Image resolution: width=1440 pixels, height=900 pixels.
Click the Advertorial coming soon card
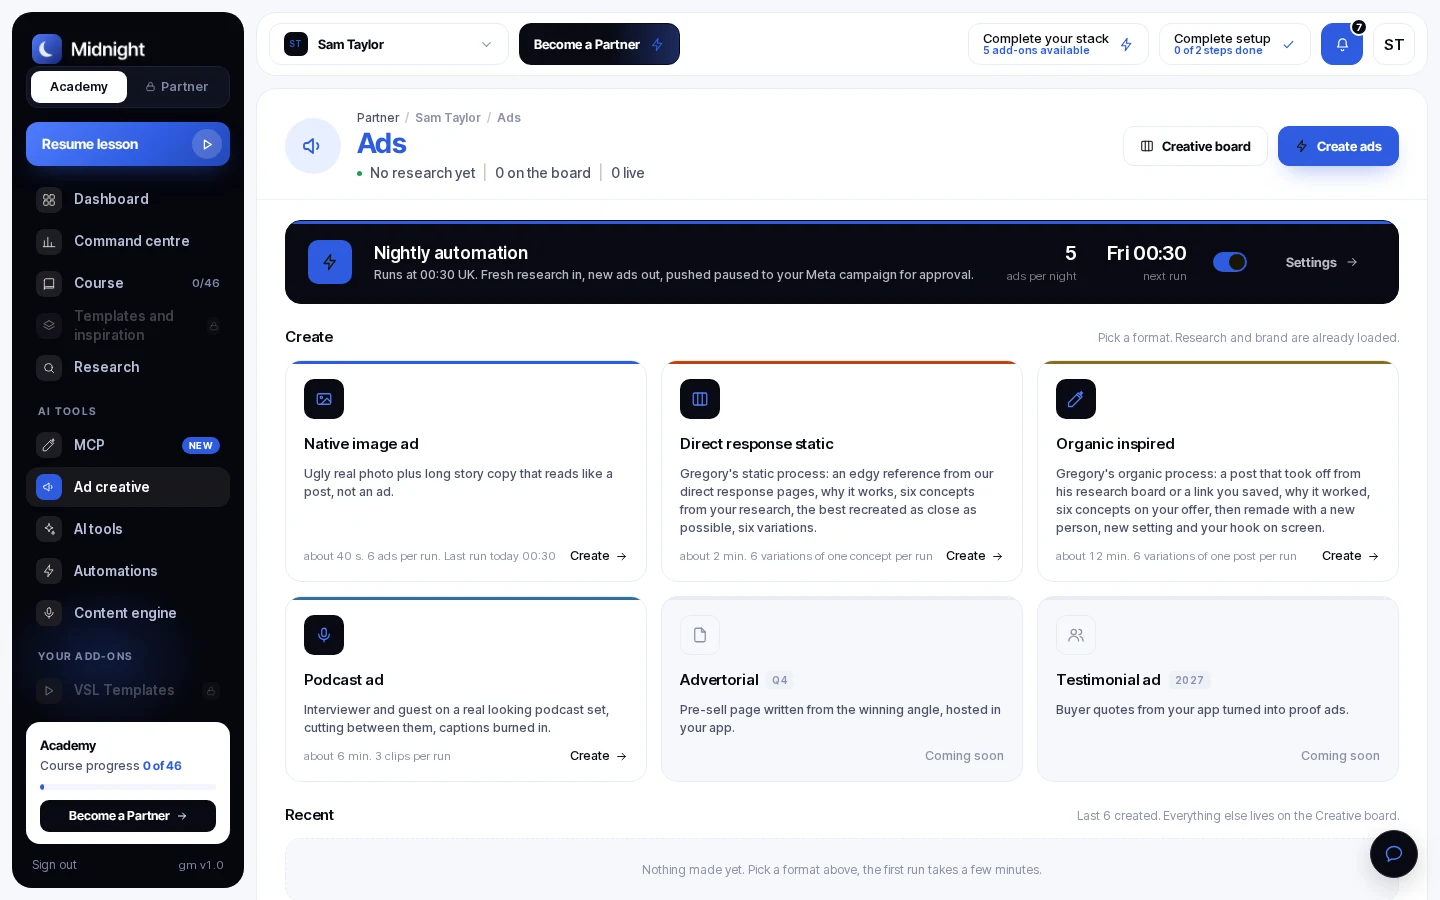tap(842, 689)
